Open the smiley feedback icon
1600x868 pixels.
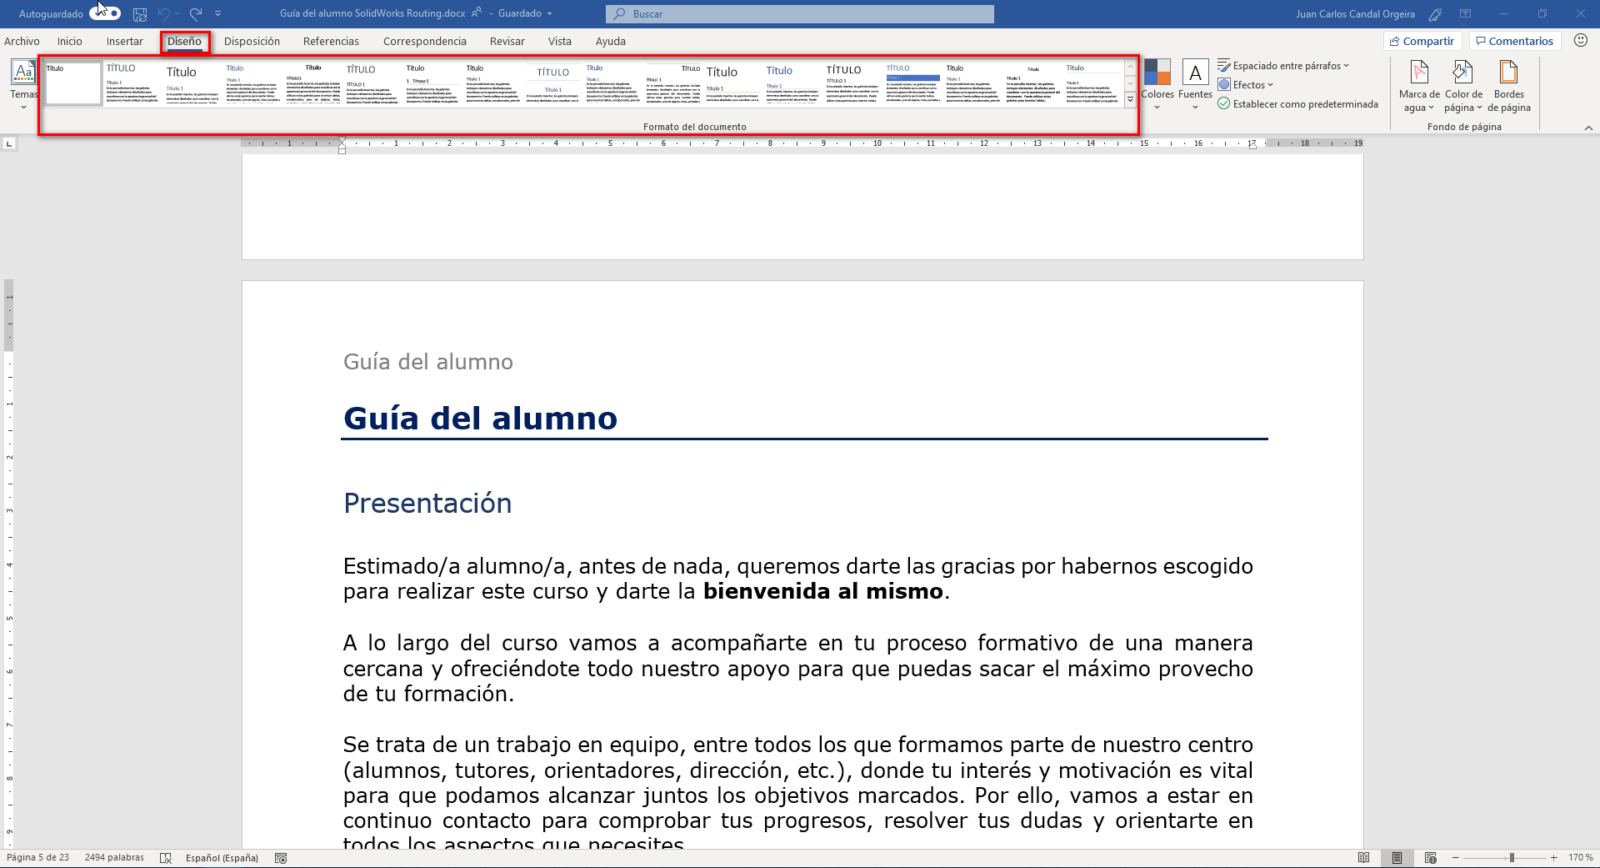click(x=1580, y=41)
